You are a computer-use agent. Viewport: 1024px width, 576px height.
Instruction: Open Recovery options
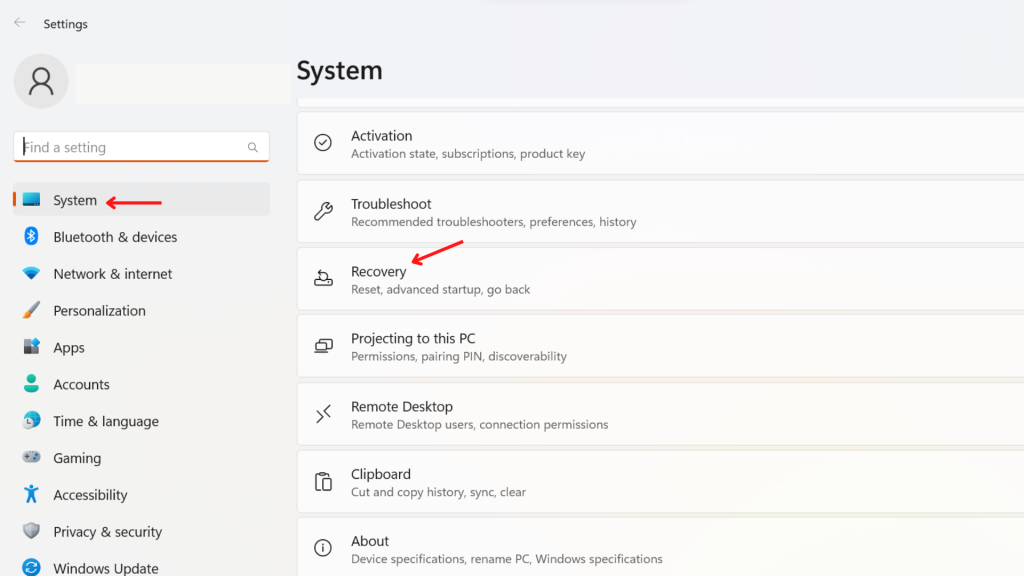click(x=660, y=279)
